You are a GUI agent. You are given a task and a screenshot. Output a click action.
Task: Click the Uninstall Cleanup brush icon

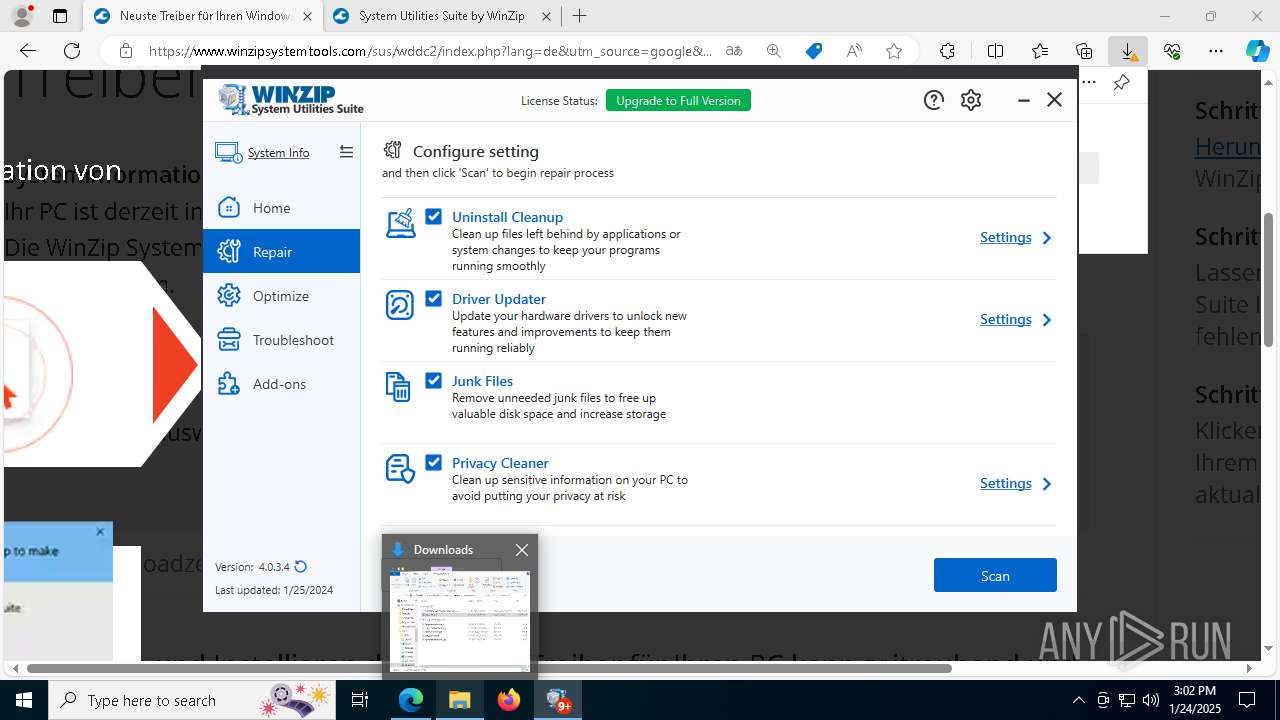click(401, 223)
